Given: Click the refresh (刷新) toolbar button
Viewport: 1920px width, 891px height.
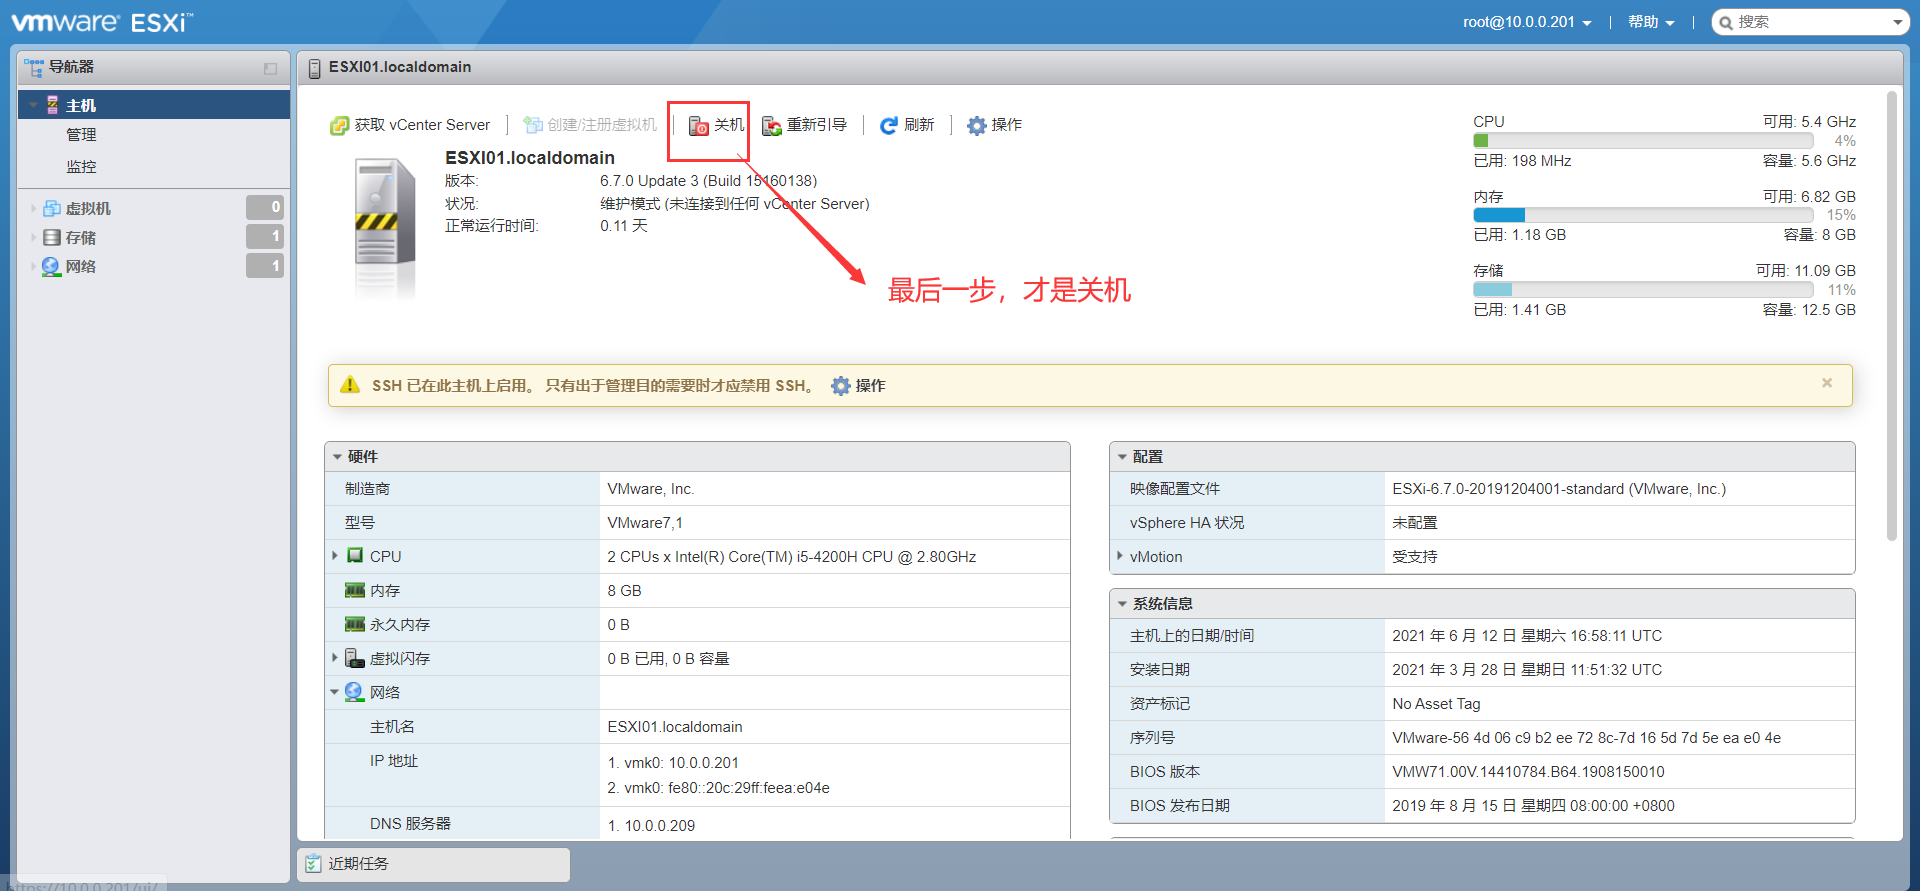Looking at the screenshot, I should (907, 125).
